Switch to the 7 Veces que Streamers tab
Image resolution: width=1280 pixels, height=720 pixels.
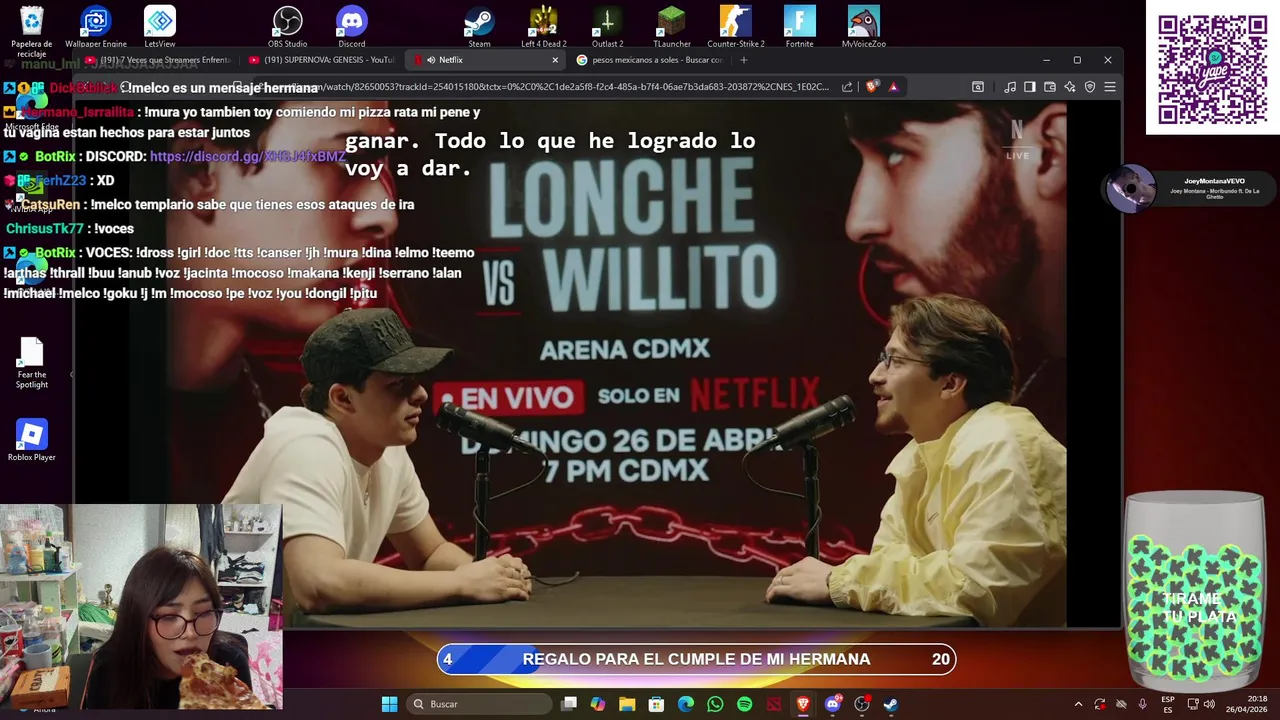[158, 60]
